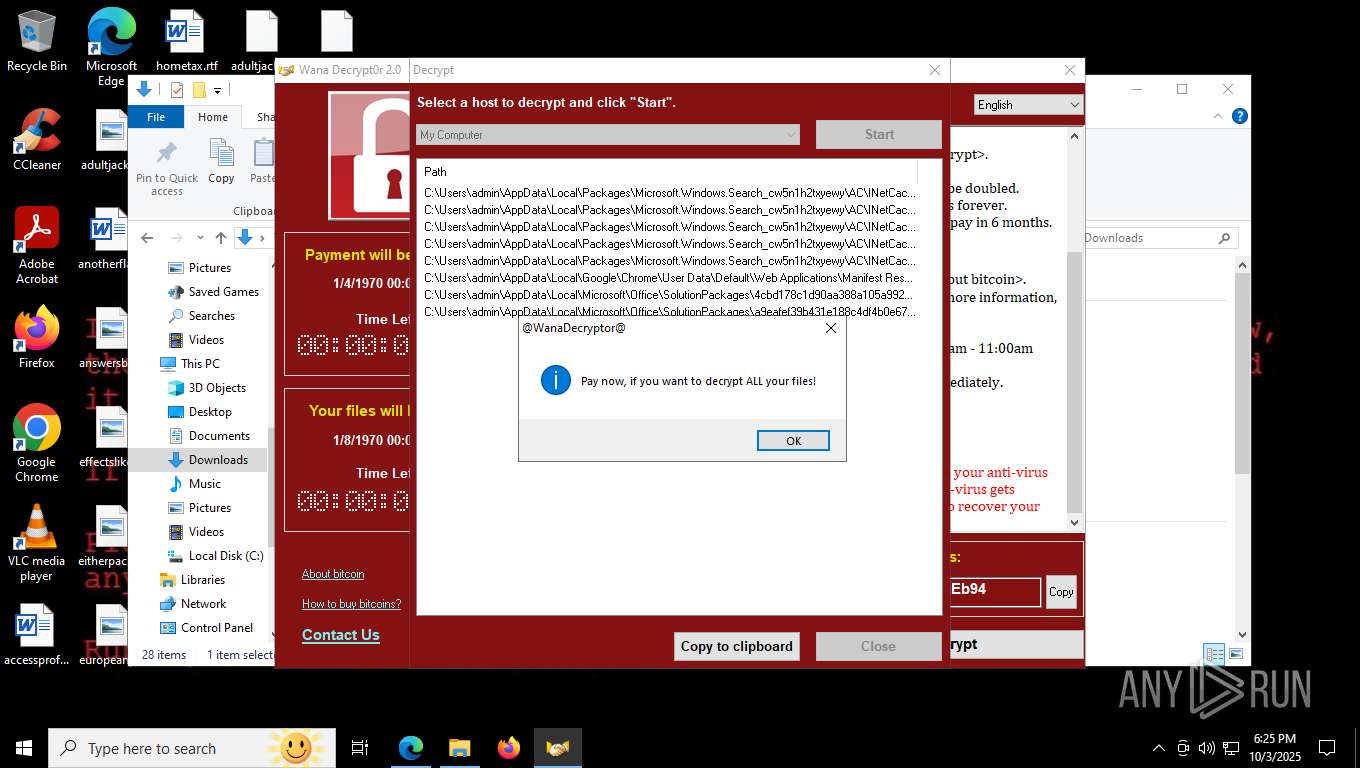Screen dimensions: 1360x768
Task: Open the notification center icon
Action: pyautogui.click(x=1327, y=748)
